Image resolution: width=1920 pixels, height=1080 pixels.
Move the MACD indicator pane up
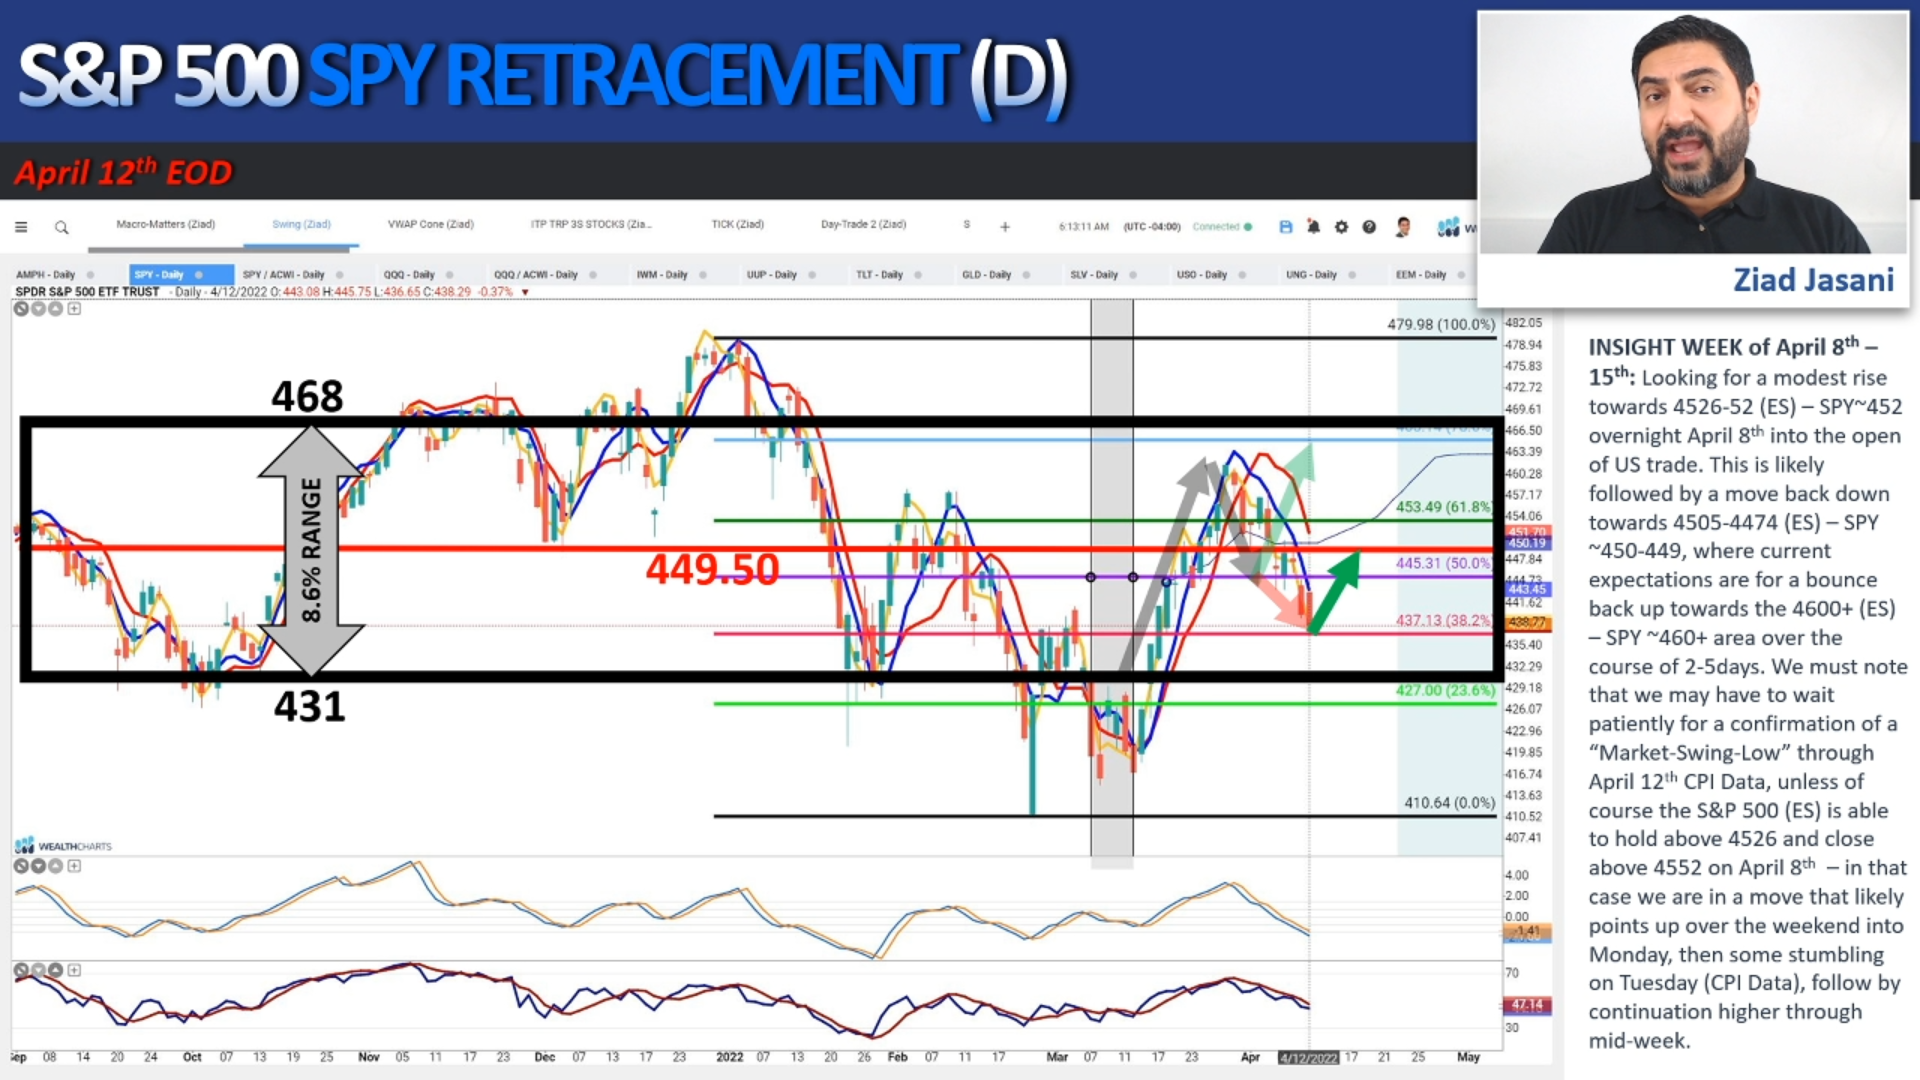pyautogui.click(x=56, y=866)
